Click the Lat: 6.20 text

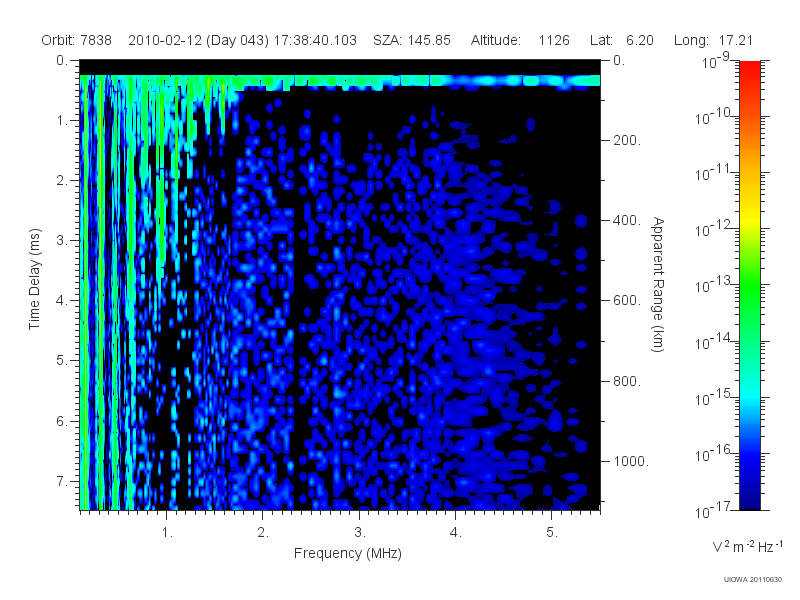coord(621,40)
